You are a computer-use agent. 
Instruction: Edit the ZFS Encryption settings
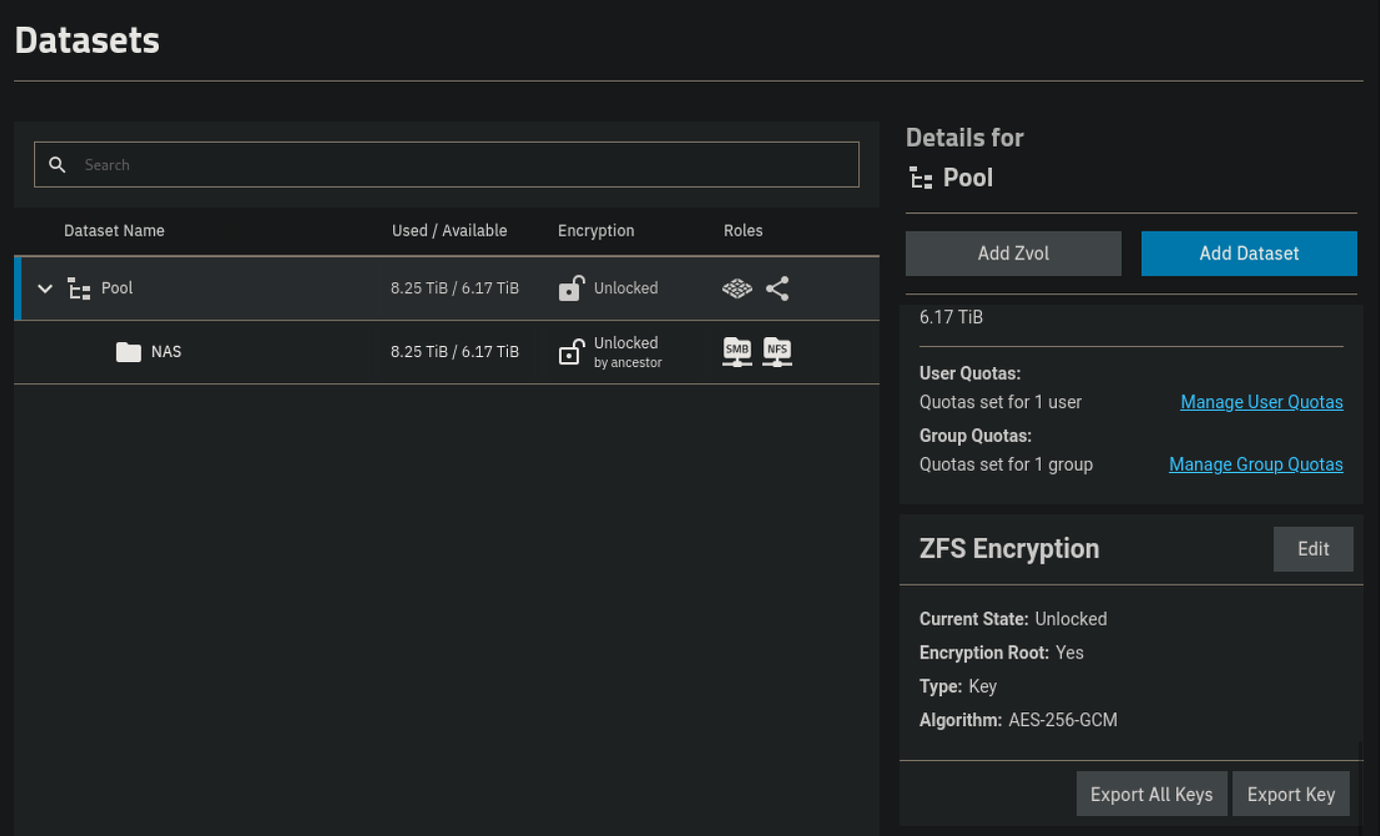pyautogui.click(x=1313, y=548)
